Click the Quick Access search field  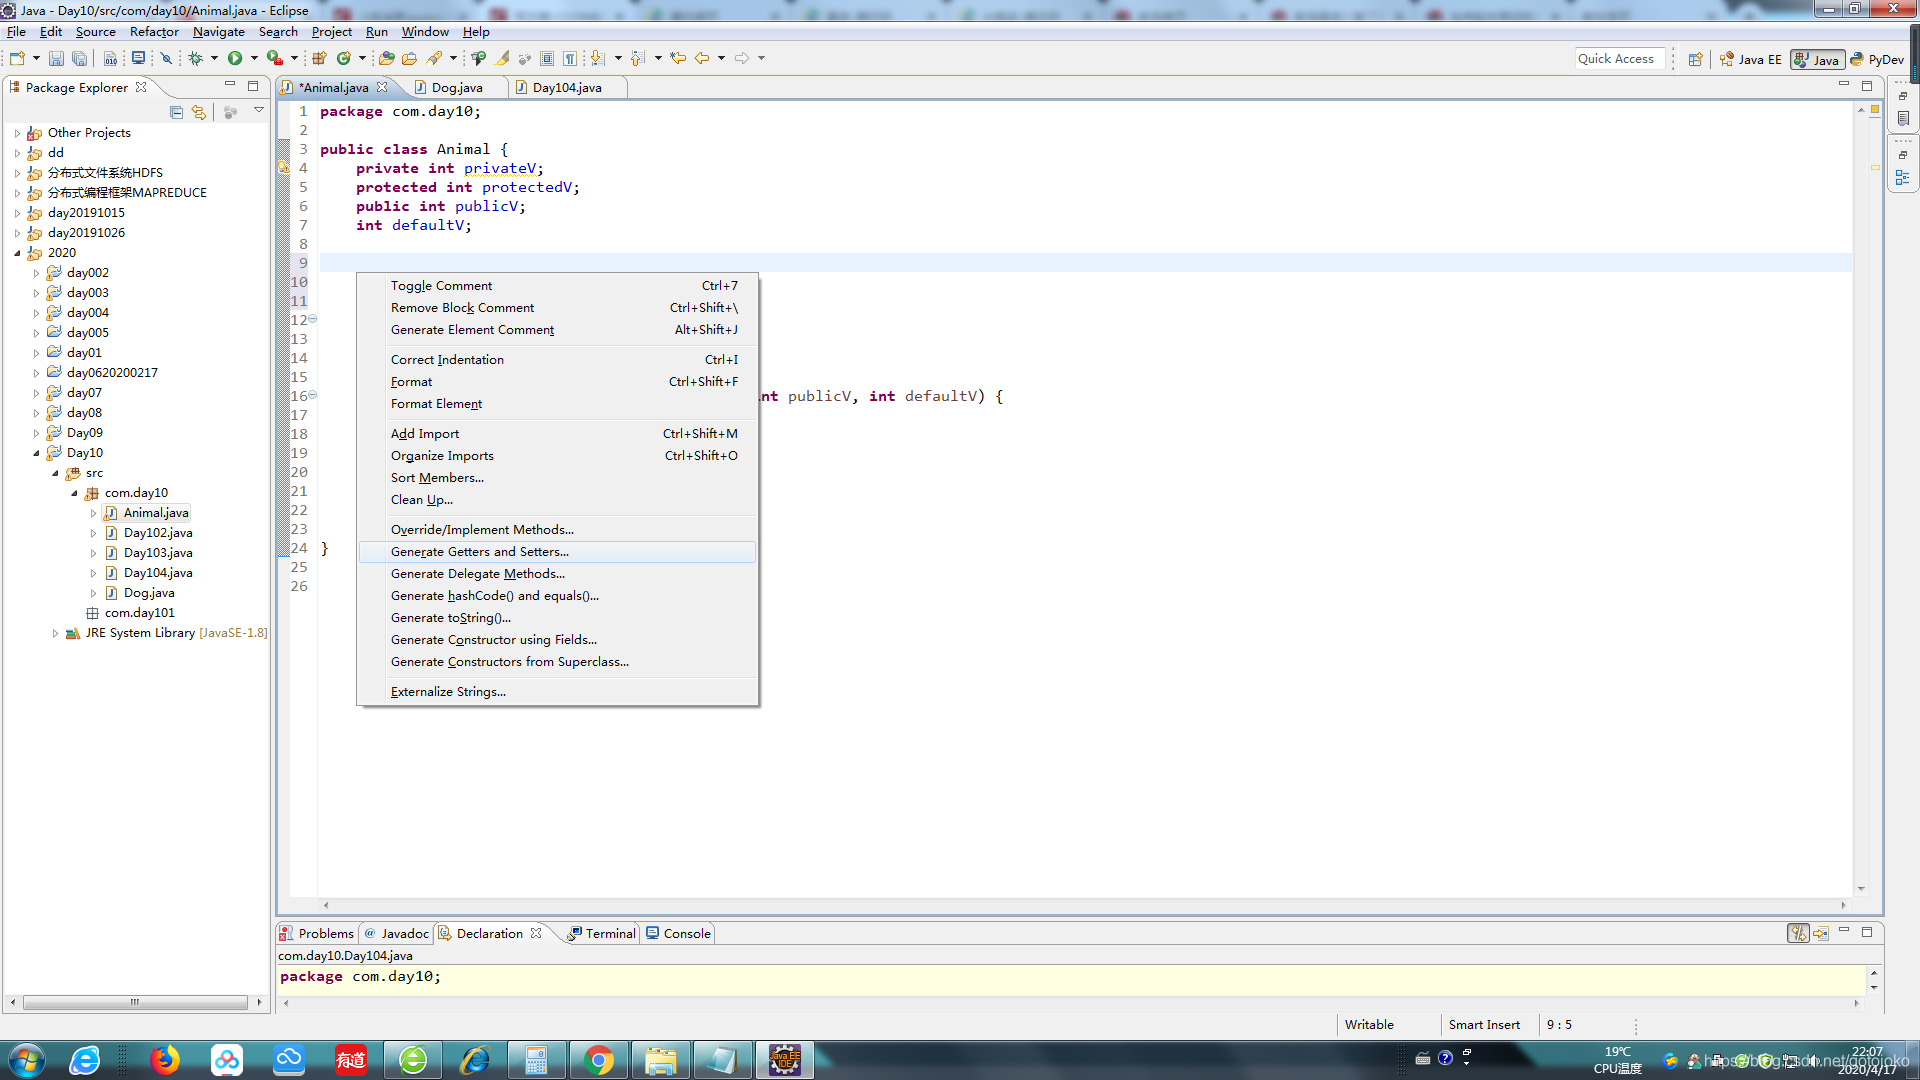pos(1620,59)
